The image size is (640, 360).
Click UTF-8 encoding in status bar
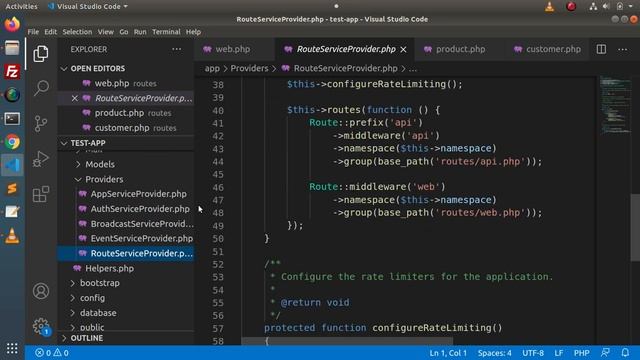(x=533, y=353)
